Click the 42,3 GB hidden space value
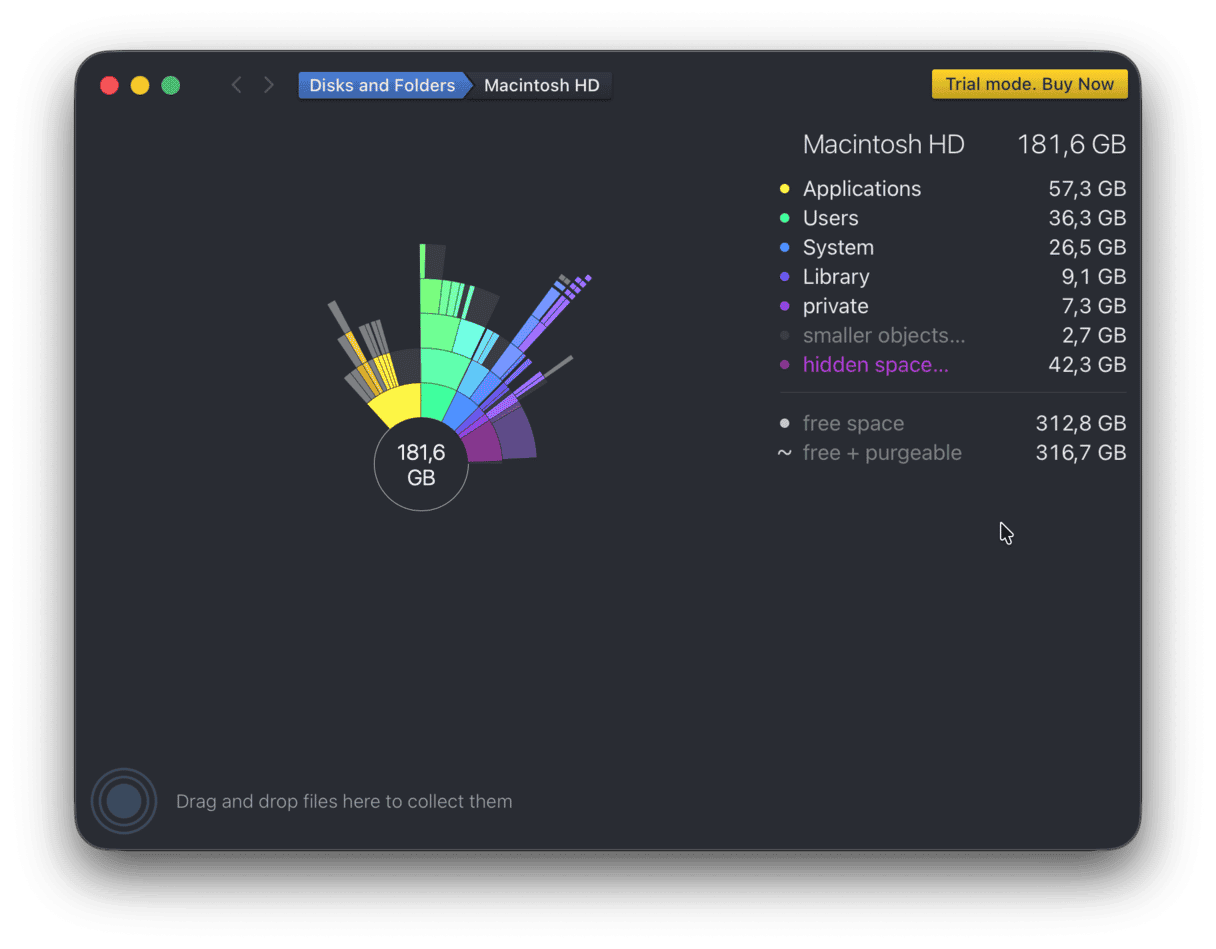This screenshot has height=949, width=1216. (1087, 365)
